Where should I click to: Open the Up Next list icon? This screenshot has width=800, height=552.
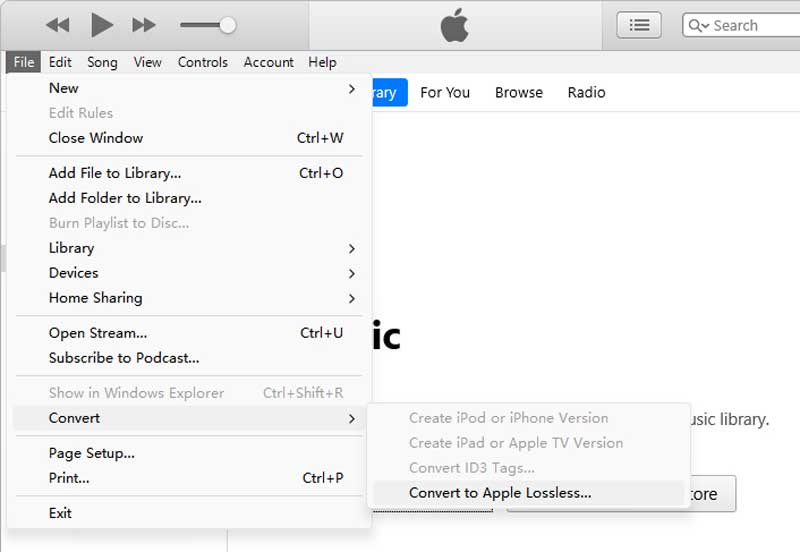click(x=639, y=25)
